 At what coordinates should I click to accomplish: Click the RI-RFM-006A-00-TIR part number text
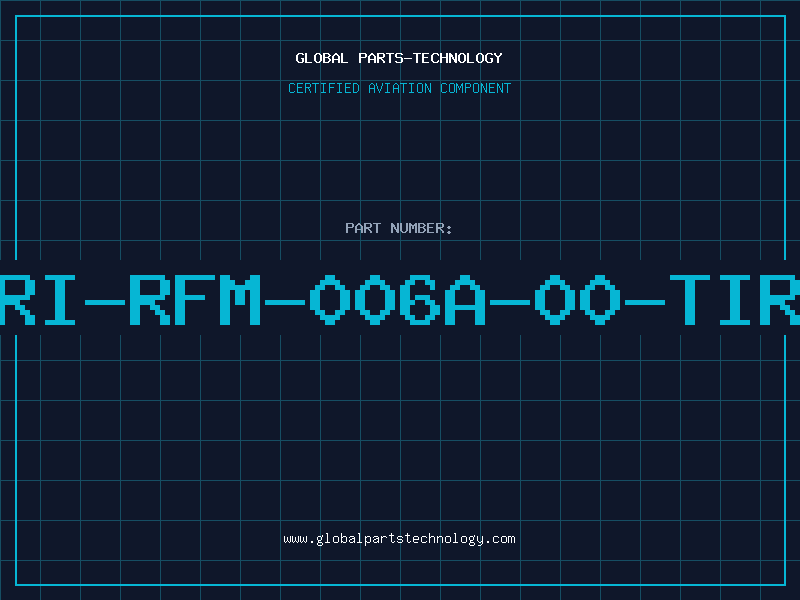pyautogui.click(x=400, y=299)
